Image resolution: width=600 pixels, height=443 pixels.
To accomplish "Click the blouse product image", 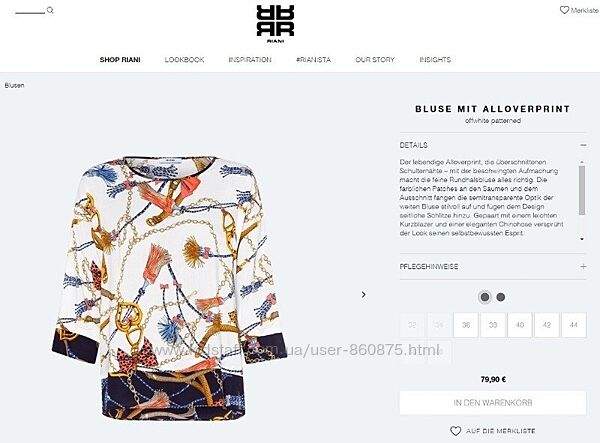I will (170, 287).
